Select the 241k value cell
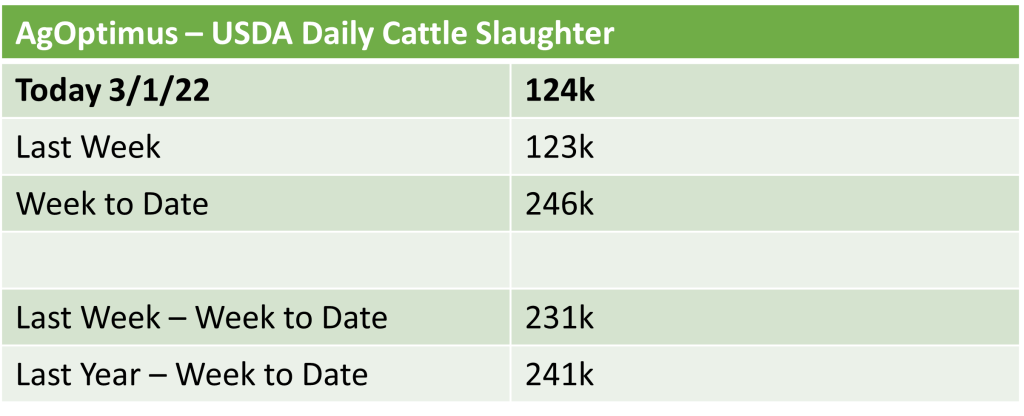The image size is (1024, 416). coord(559,374)
